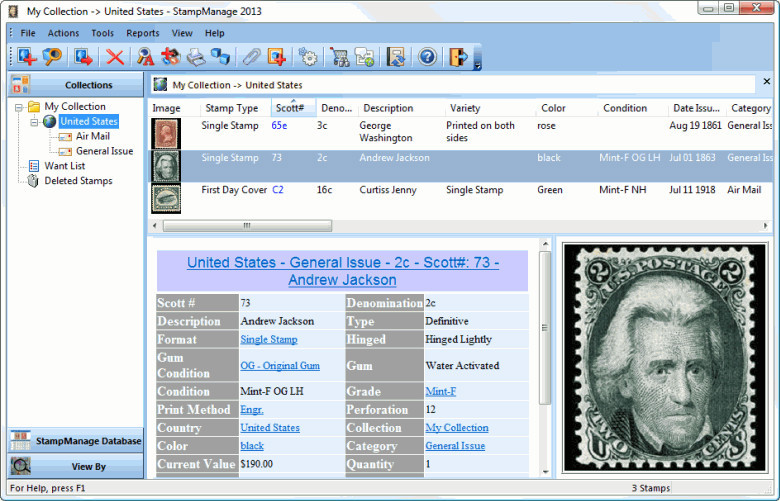Sort by Scott# column header
The height and width of the screenshot is (501, 780).
pos(293,108)
